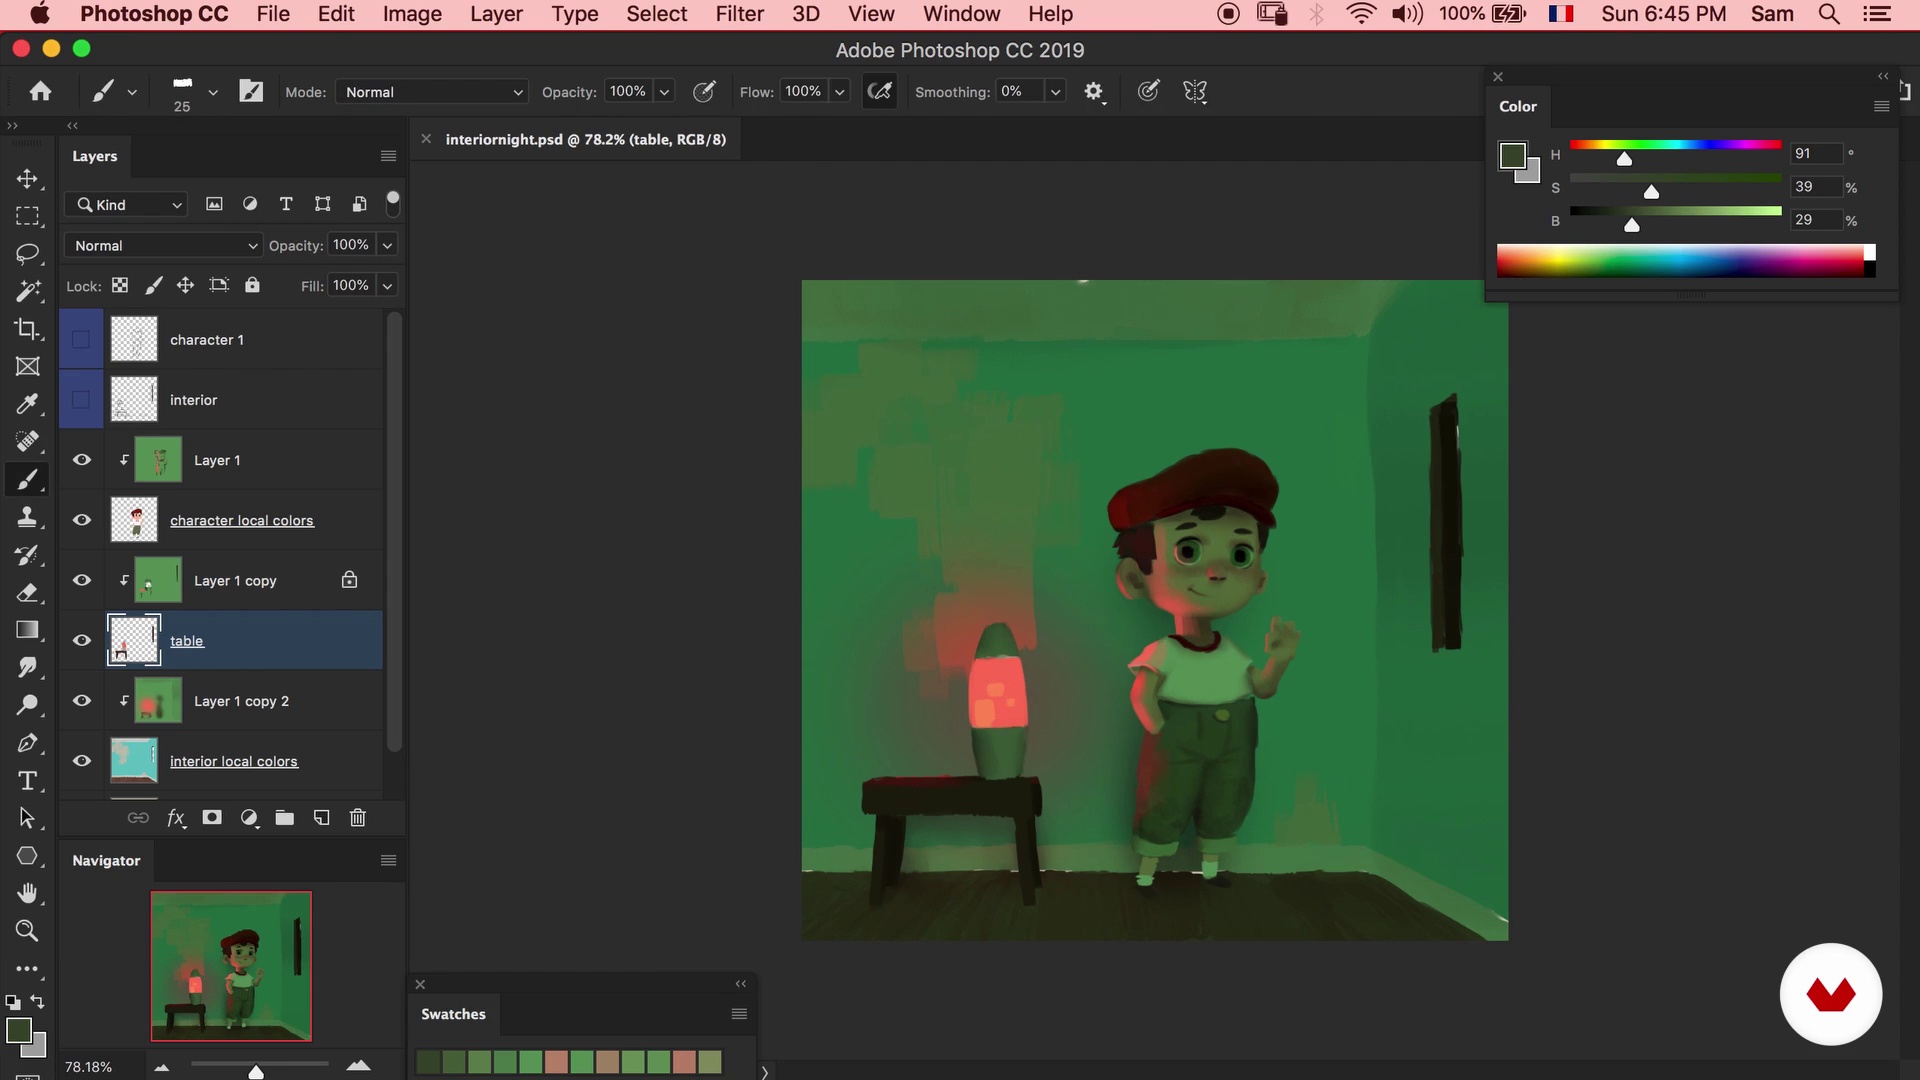This screenshot has width=1920, height=1080.
Task: Expand the Smoothing dropdown arrow
Action: [1055, 92]
